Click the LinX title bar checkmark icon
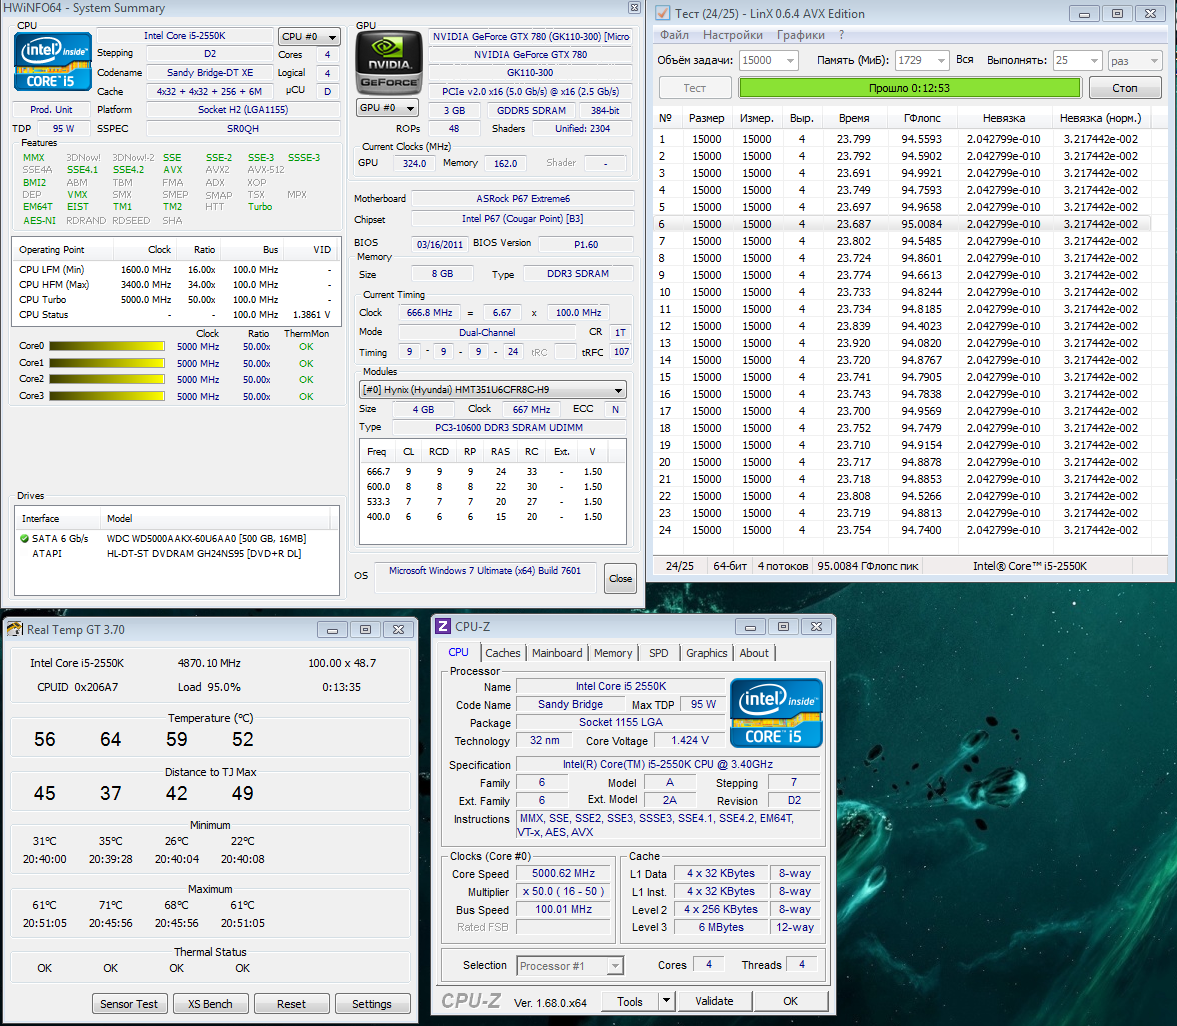 coord(663,13)
